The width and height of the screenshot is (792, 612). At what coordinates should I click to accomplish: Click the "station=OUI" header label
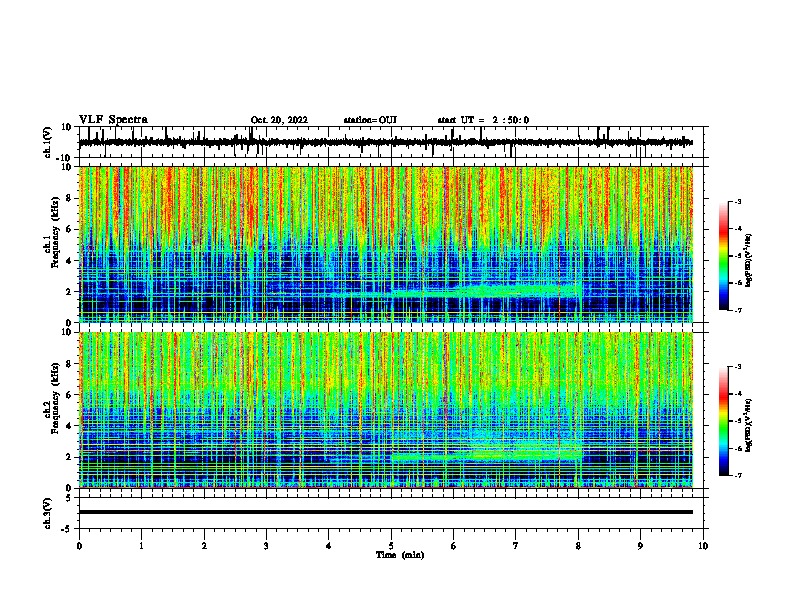(370, 120)
